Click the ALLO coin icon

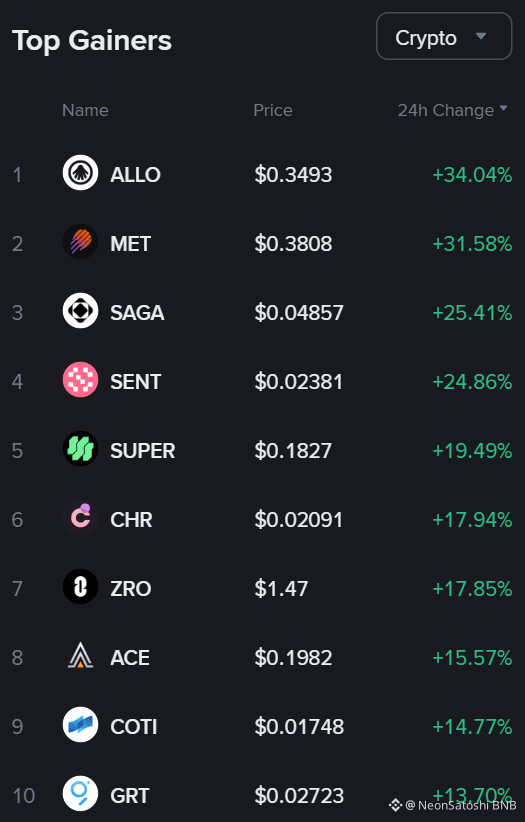click(x=80, y=172)
